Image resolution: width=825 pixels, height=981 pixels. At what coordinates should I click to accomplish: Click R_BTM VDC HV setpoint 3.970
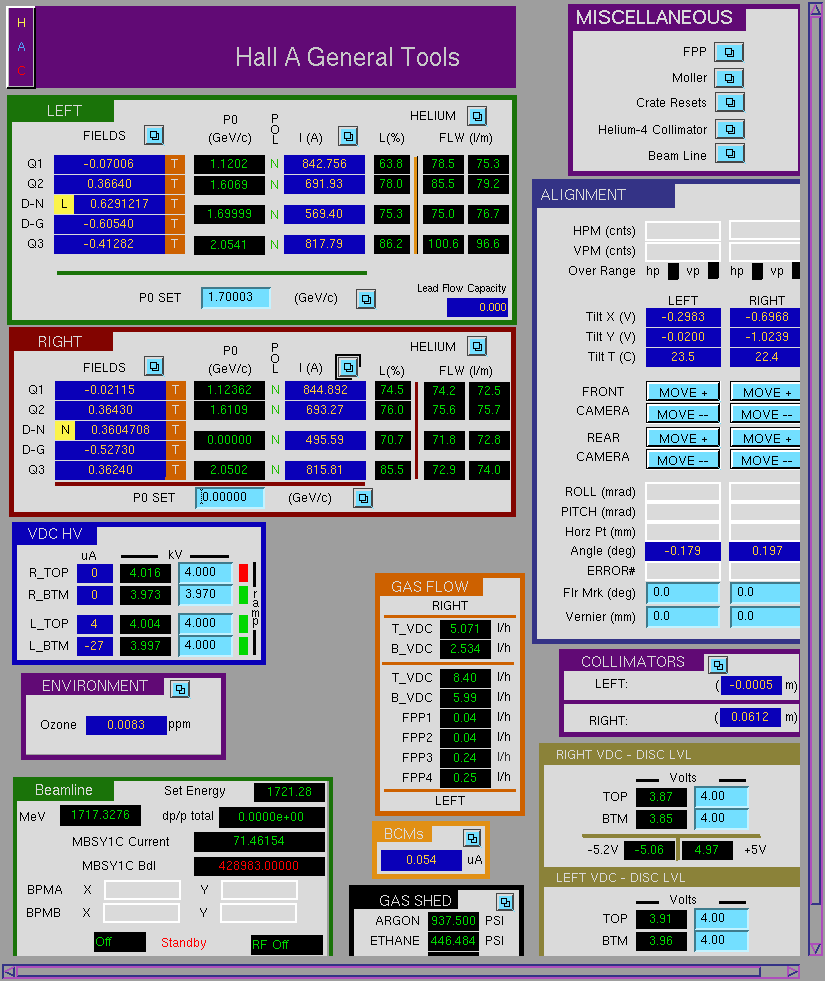tap(205, 594)
